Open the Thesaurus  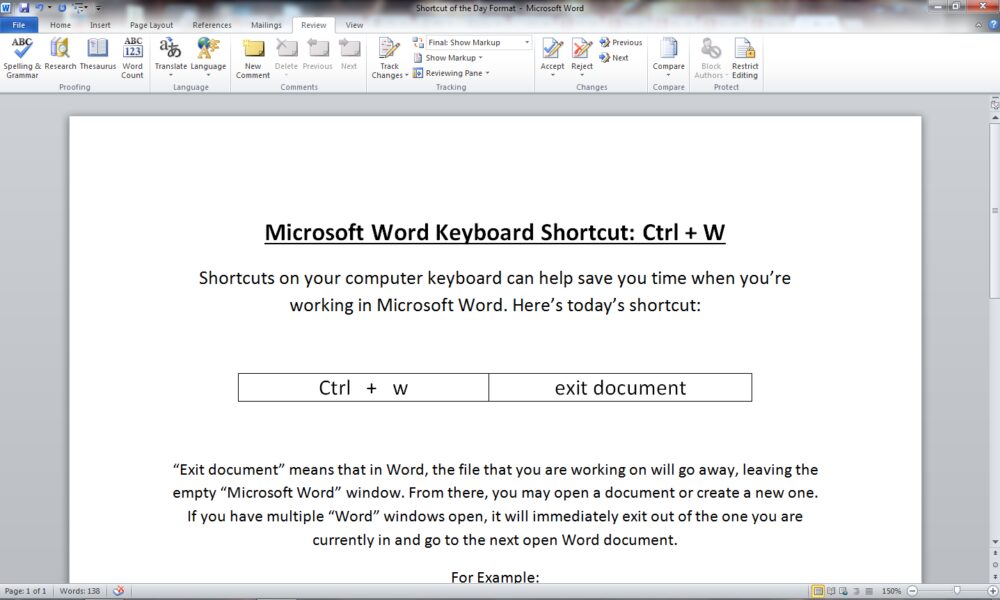(x=97, y=56)
